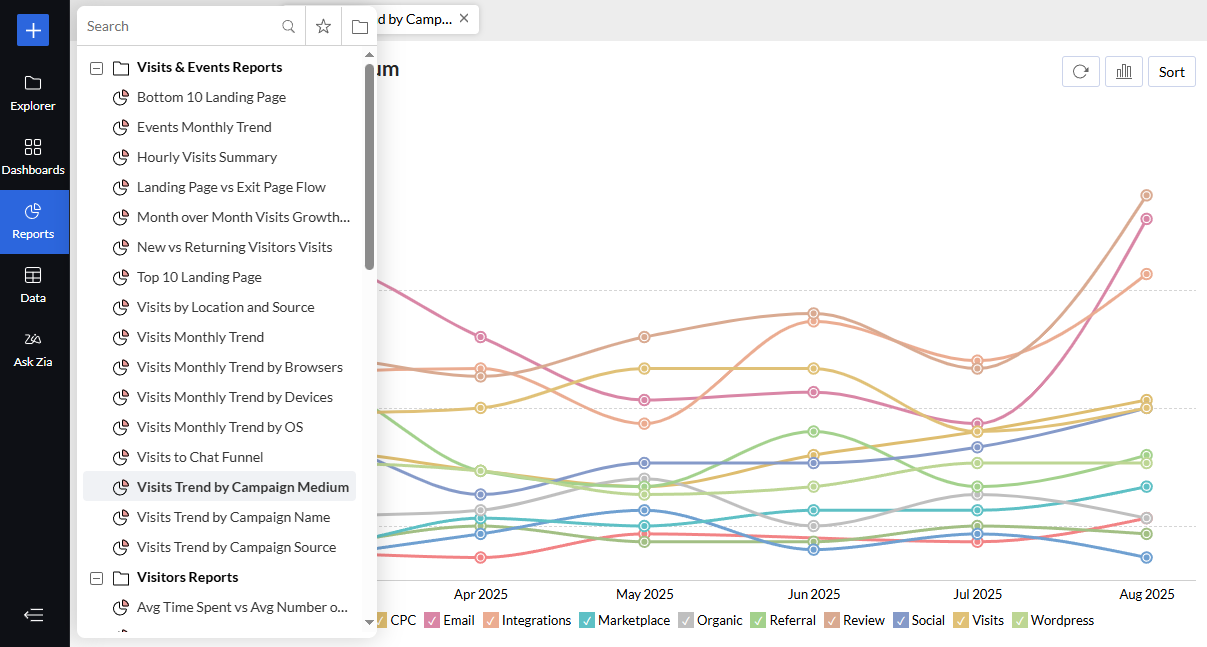
Task: Open Month over Month Visits Growth report
Action: click(x=244, y=218)
